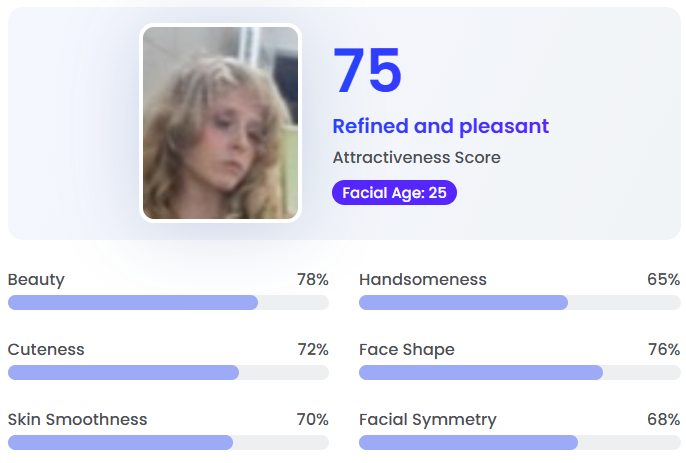686x463 pixels.
Task: Click the Handsomeness label text
Action: click(423, 279)
